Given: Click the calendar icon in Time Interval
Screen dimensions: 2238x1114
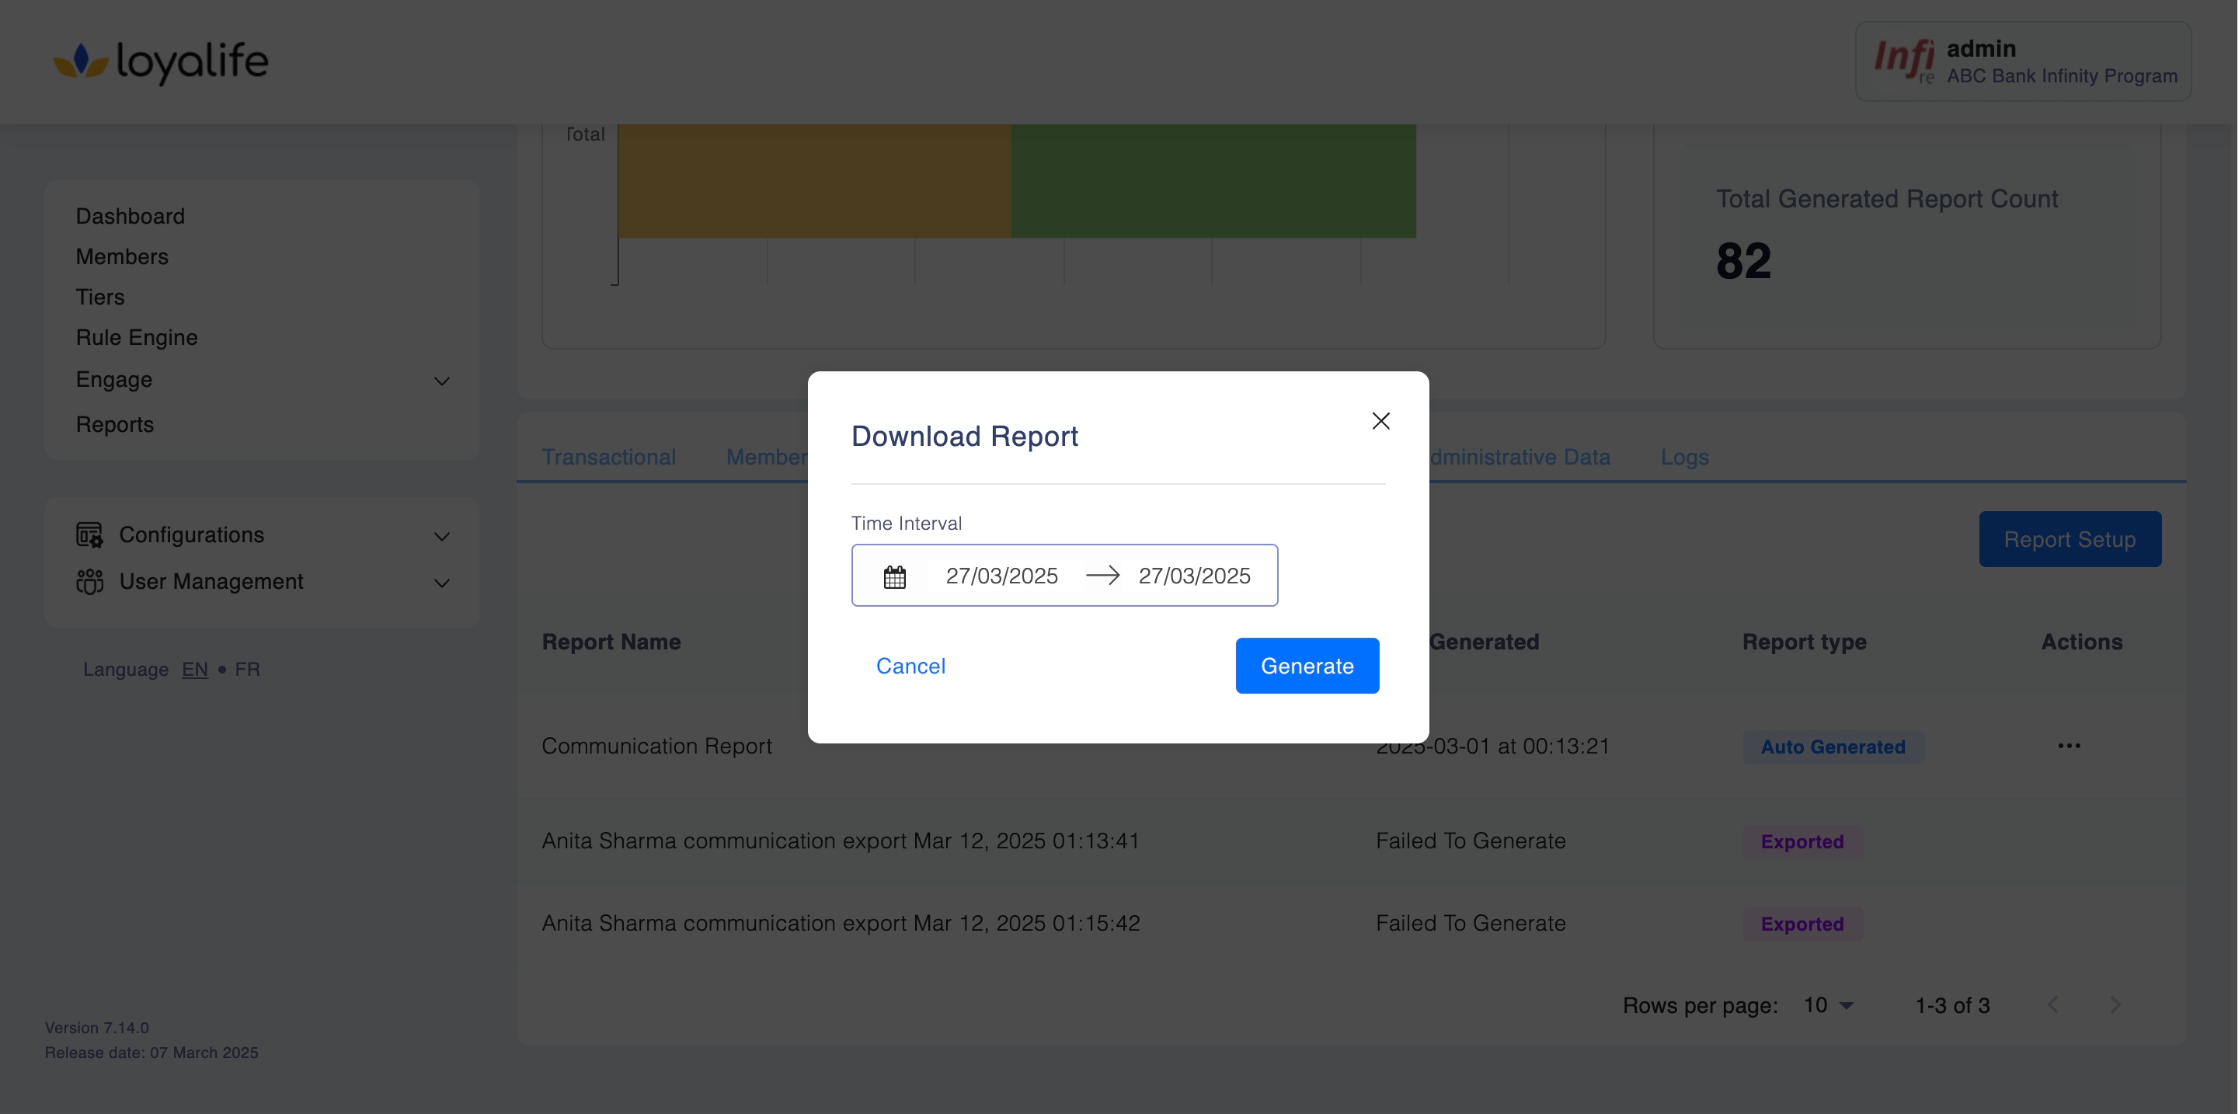Looking at the screenshot, I should pyautogui.click(x=895, y=577).
